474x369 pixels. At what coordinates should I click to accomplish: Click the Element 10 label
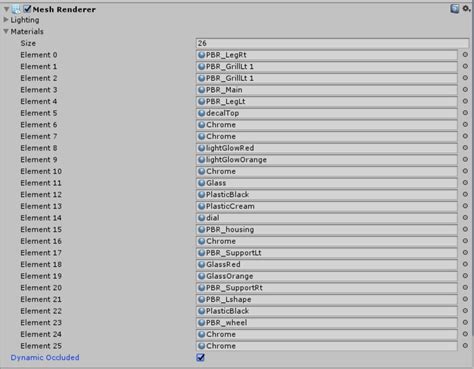(41, 171)
